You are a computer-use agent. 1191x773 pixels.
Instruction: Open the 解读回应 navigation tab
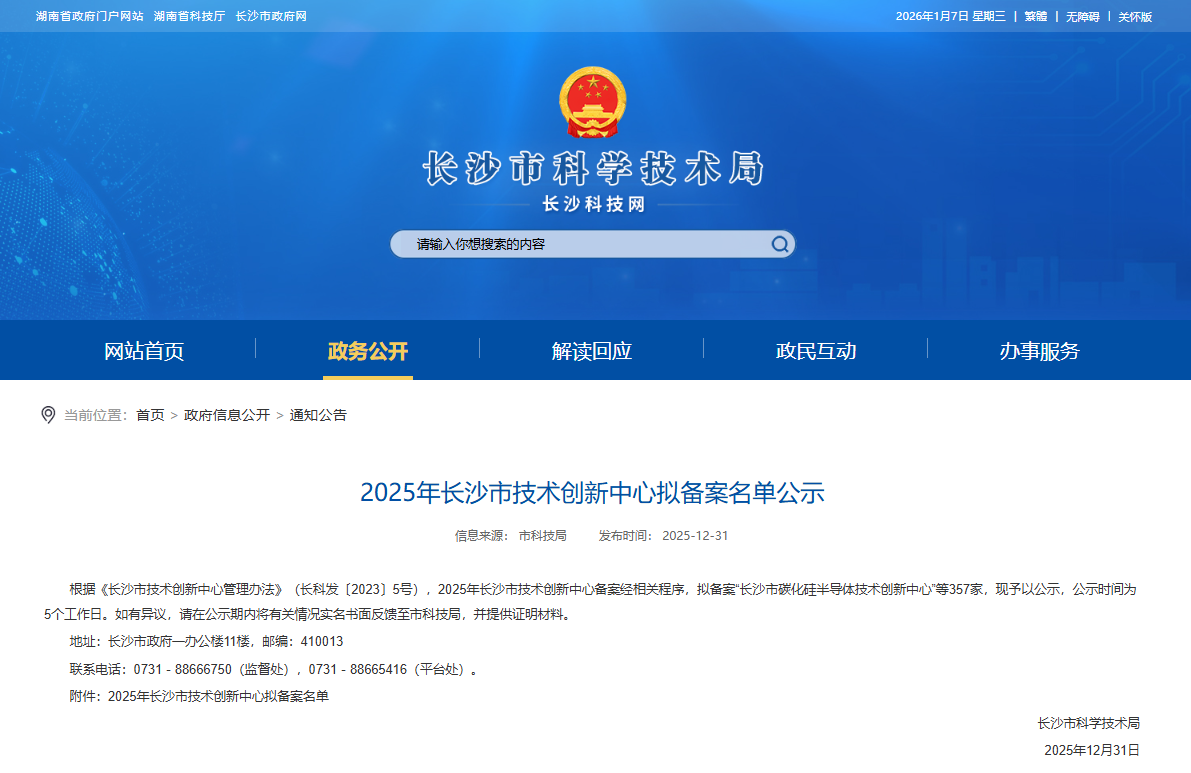592,351
